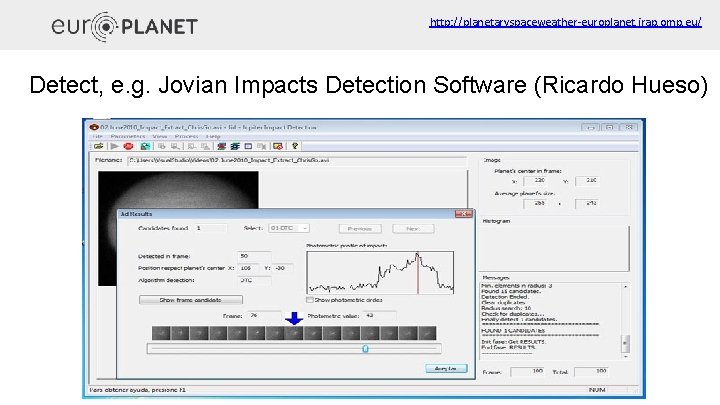
Task: Click the blue rectangle outline toolbar icon
Action: (x=248, y=146)
